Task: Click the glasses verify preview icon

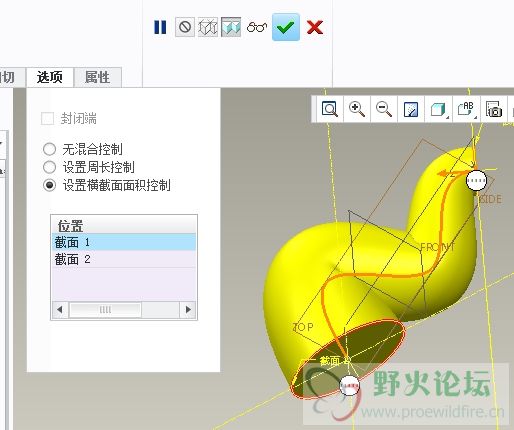Action: click(x=257, y=27)
